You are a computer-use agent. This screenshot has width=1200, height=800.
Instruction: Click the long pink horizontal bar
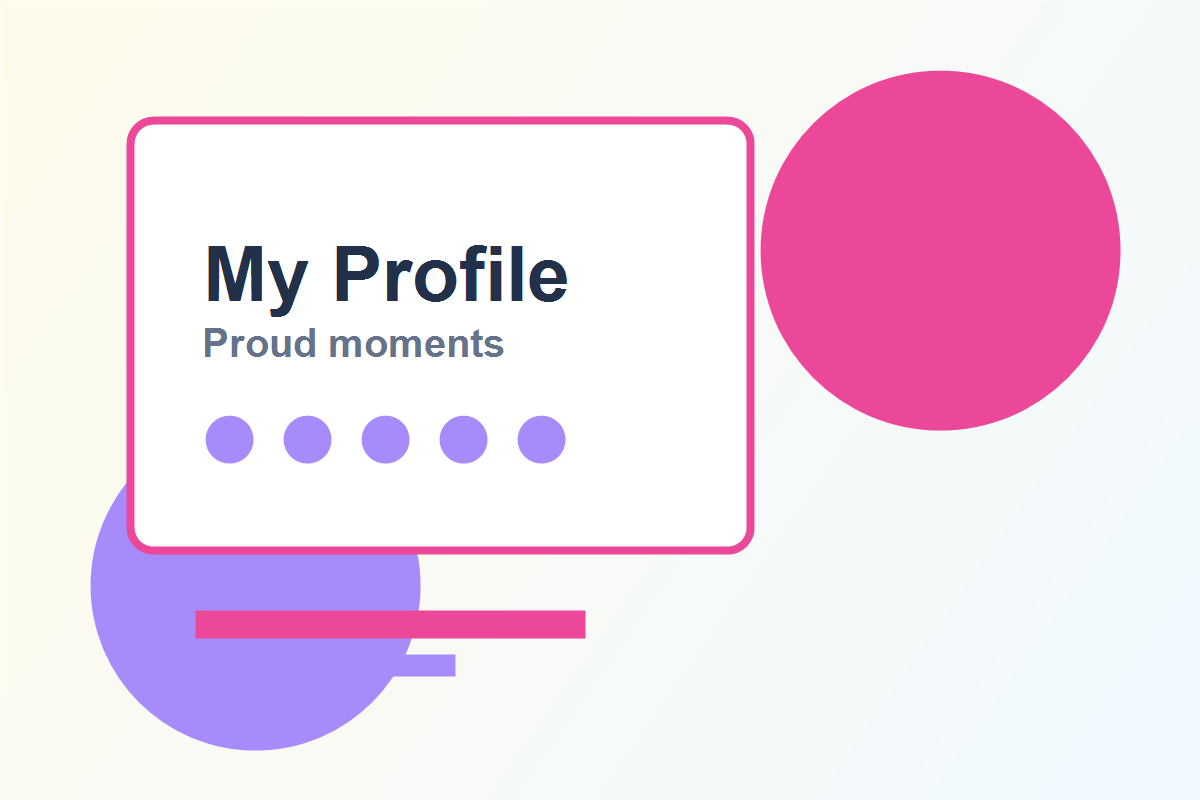(x=390, y=624)
